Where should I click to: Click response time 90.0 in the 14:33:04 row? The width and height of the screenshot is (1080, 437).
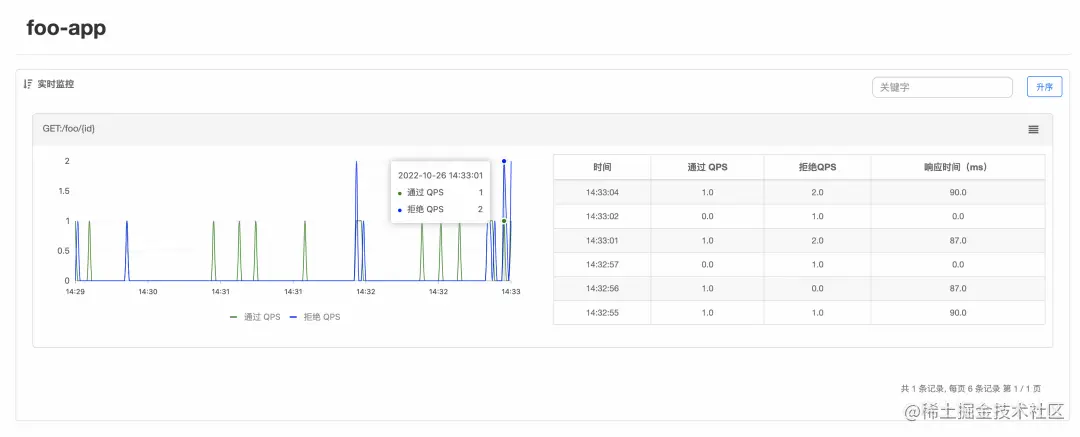pos(957,192)
